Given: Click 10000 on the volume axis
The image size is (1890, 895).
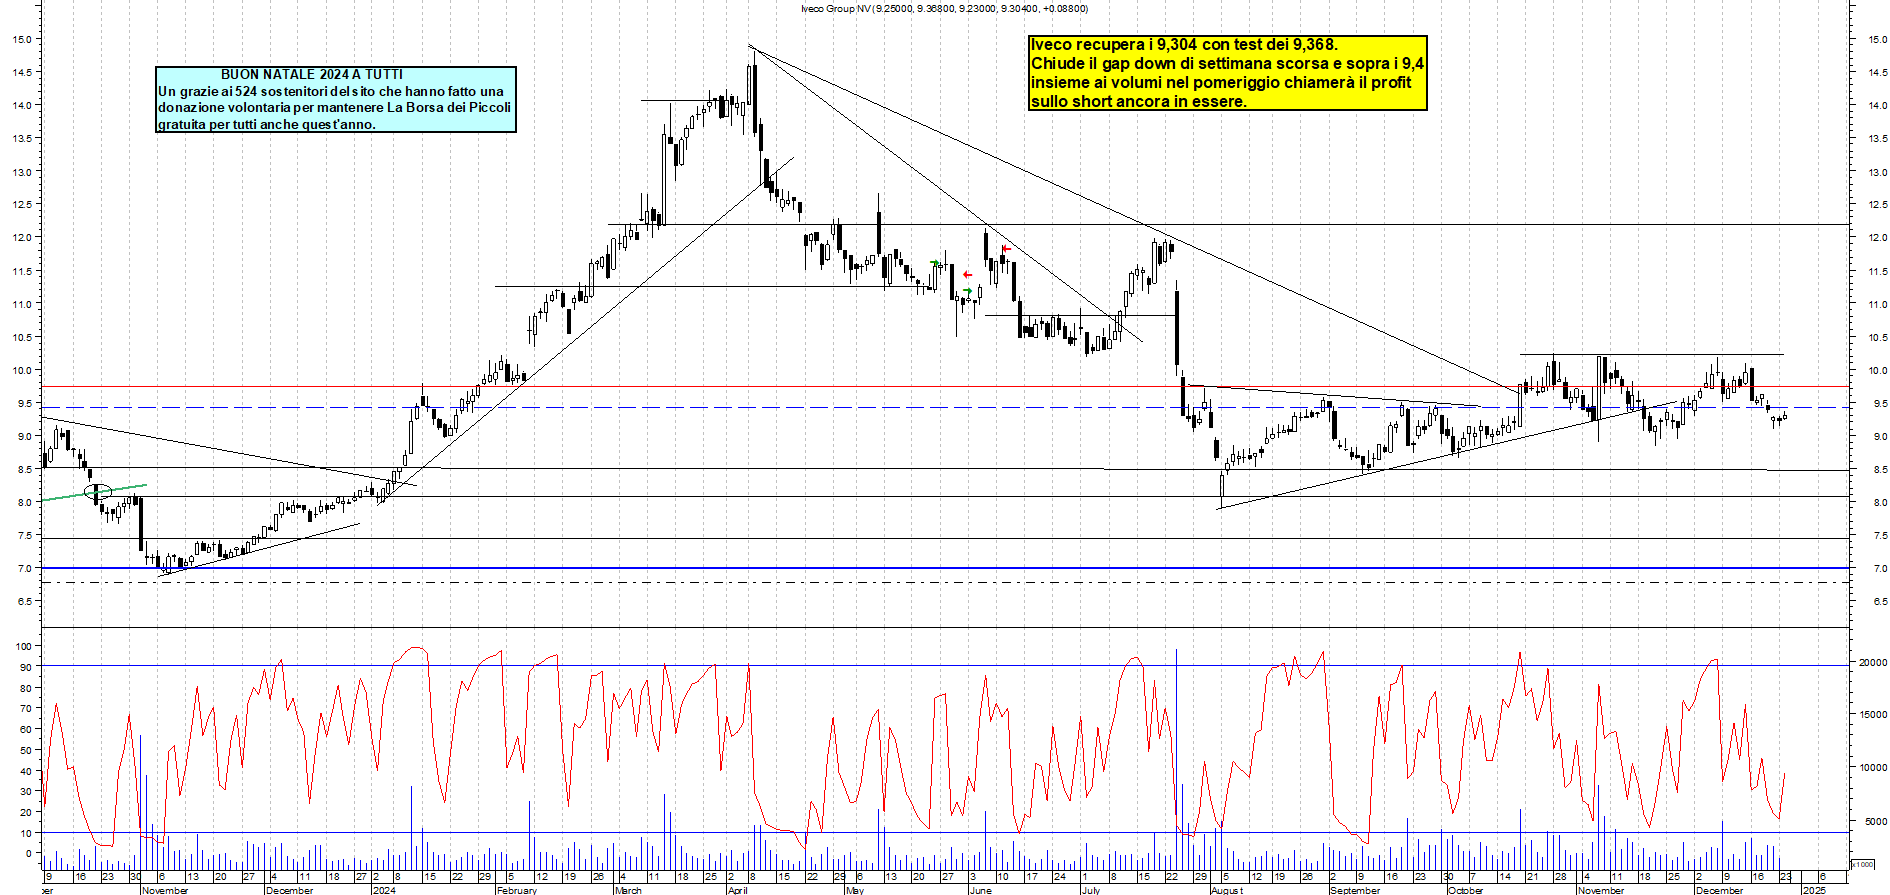Looking at the screenshot, I should pyautogui.click(x=1873, y=768).
